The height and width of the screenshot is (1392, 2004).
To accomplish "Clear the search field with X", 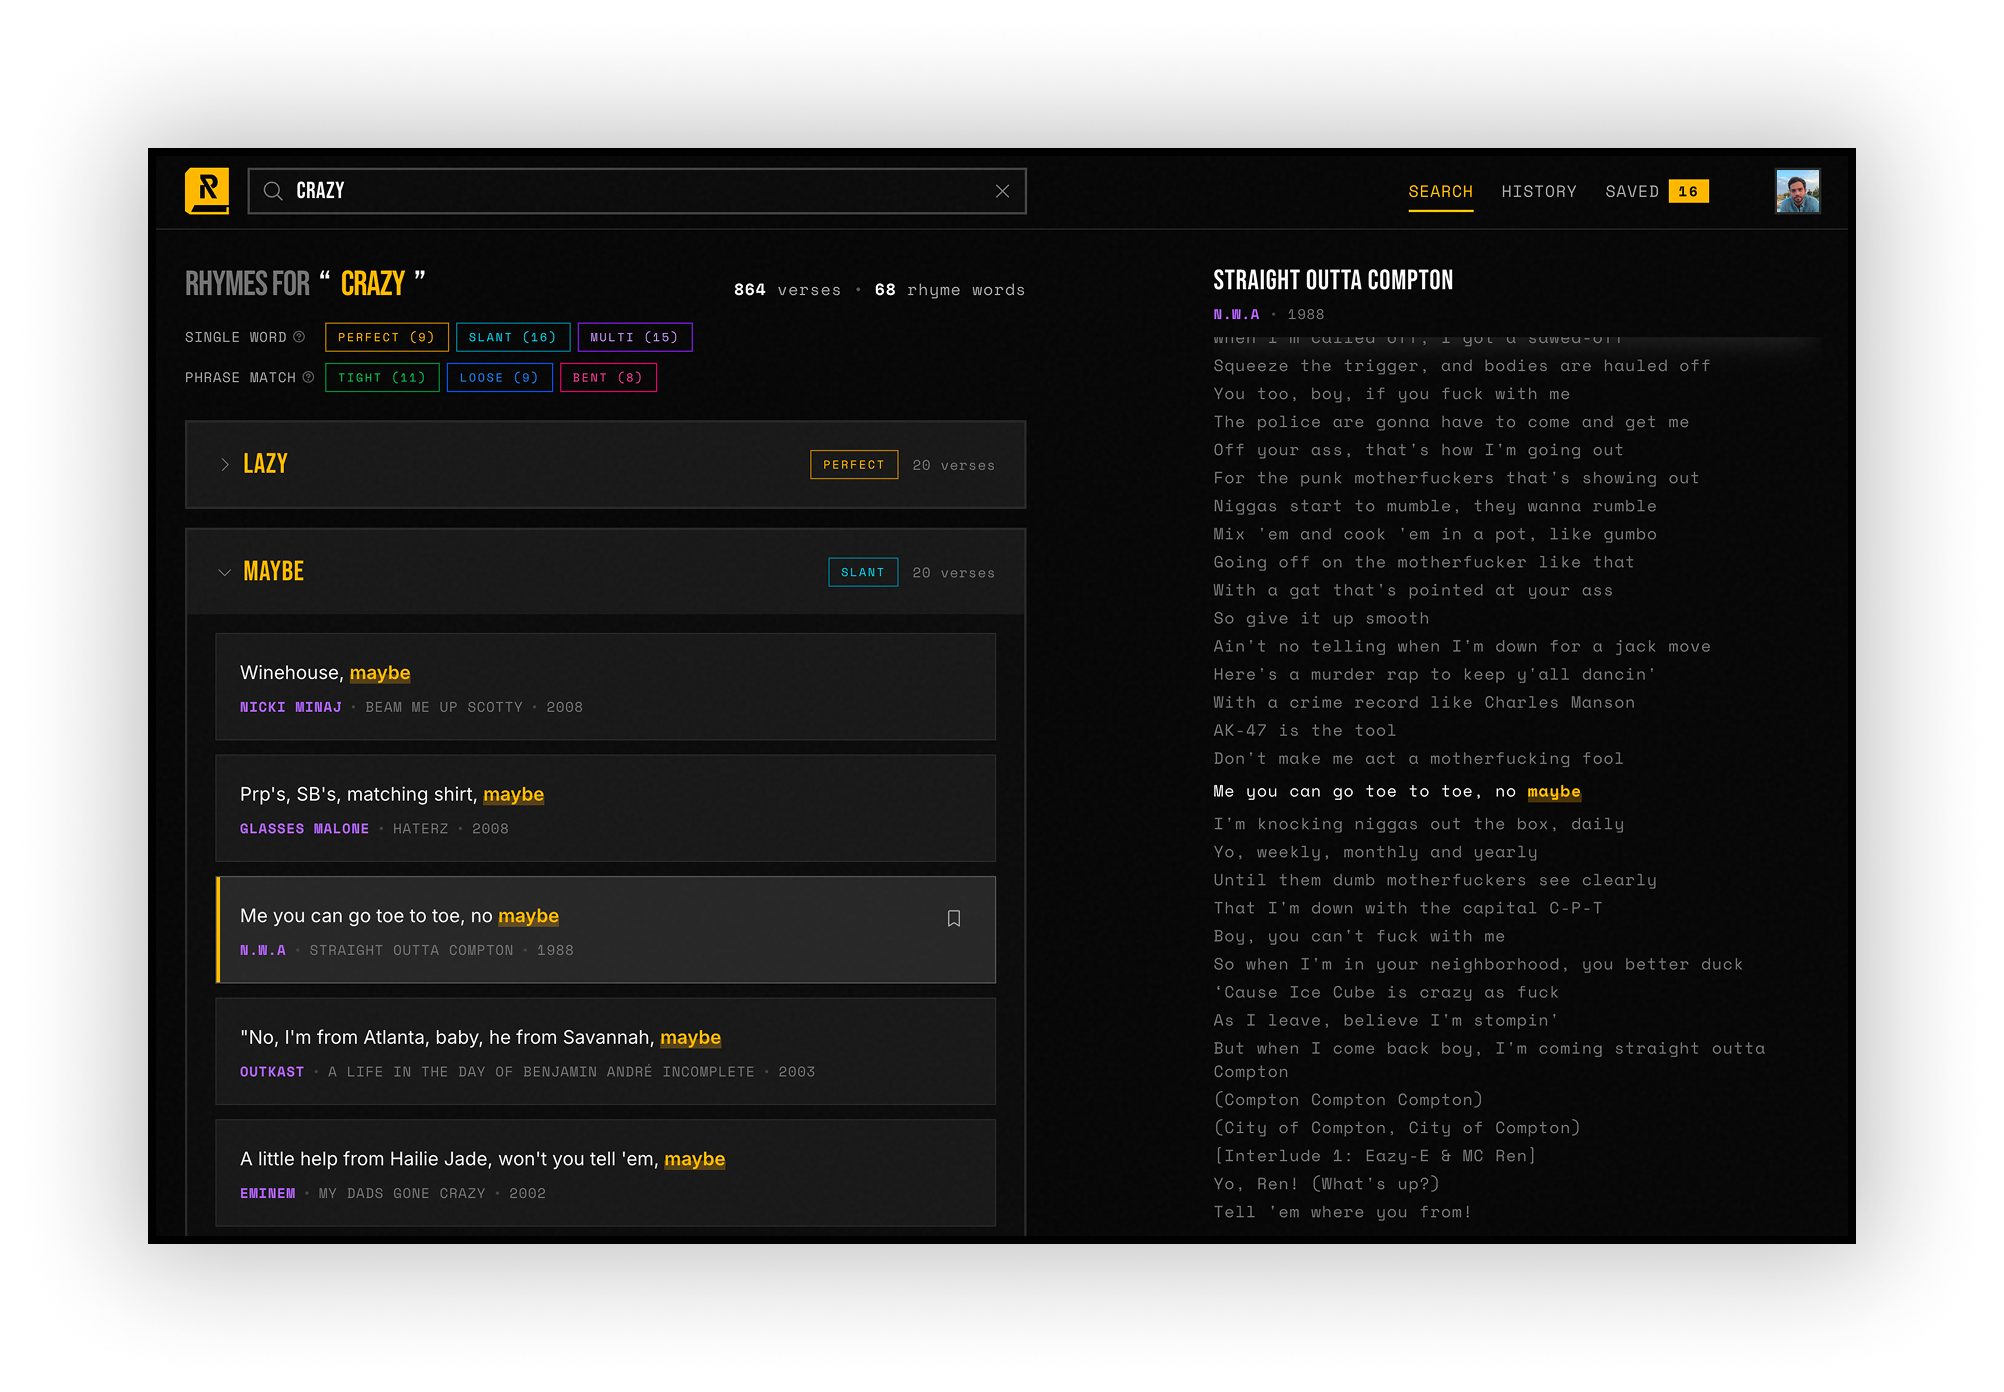I will (x=1002, y=191).
